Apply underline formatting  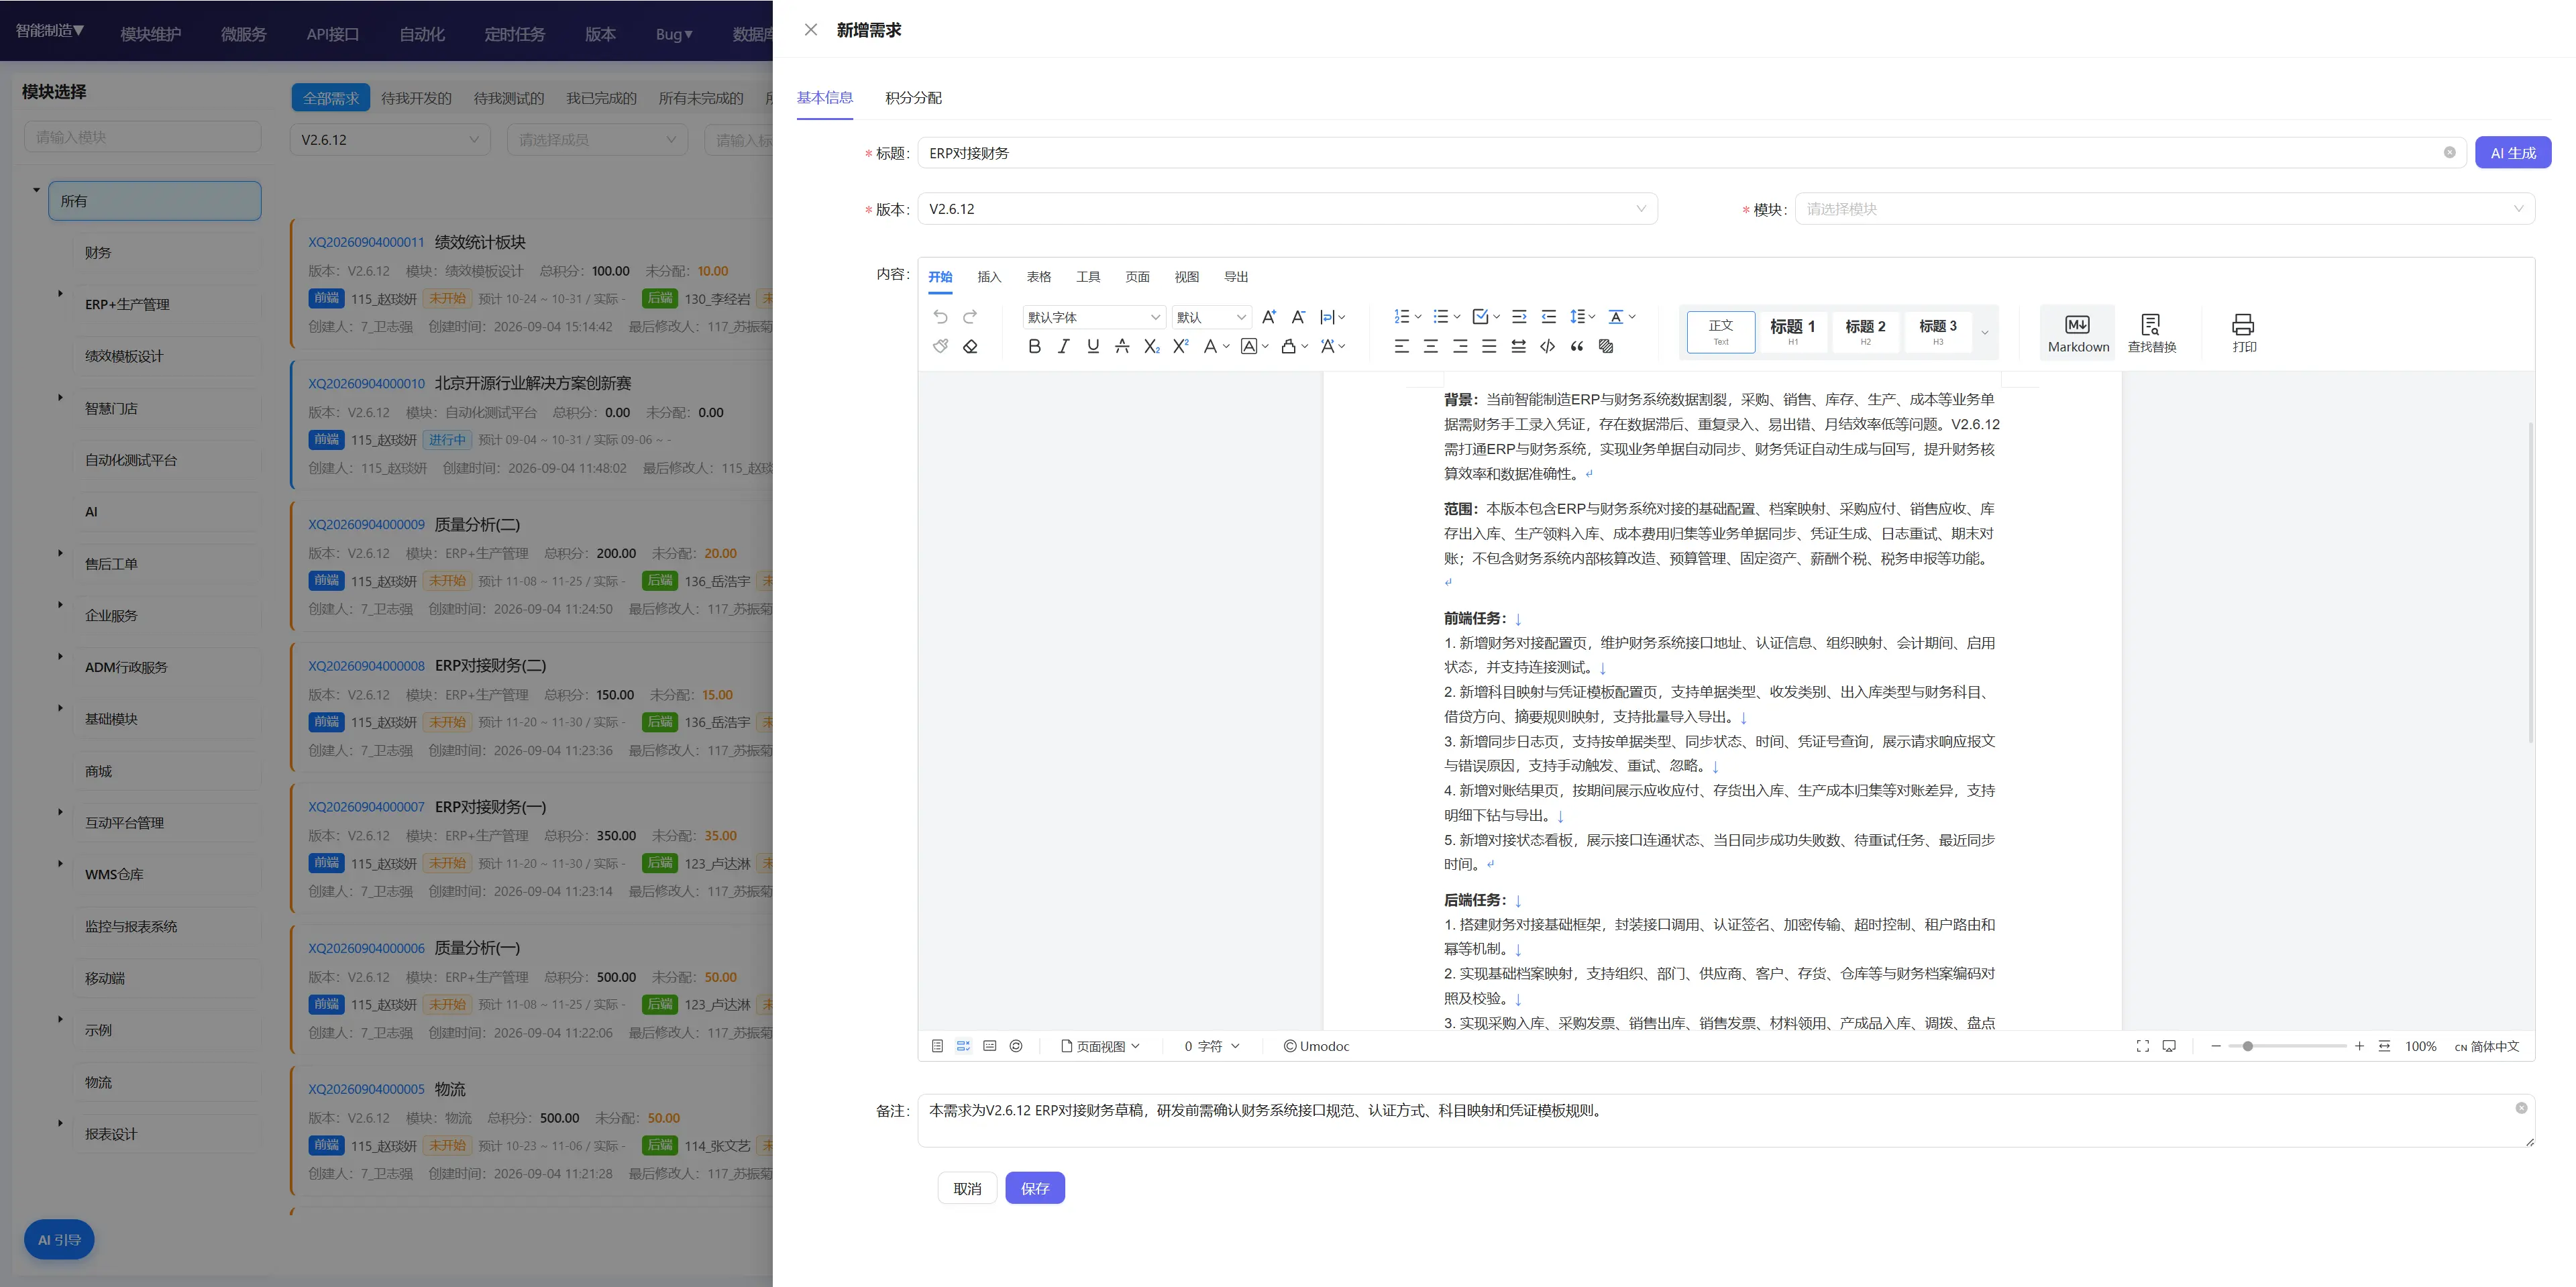click(x=1093, y=346)
